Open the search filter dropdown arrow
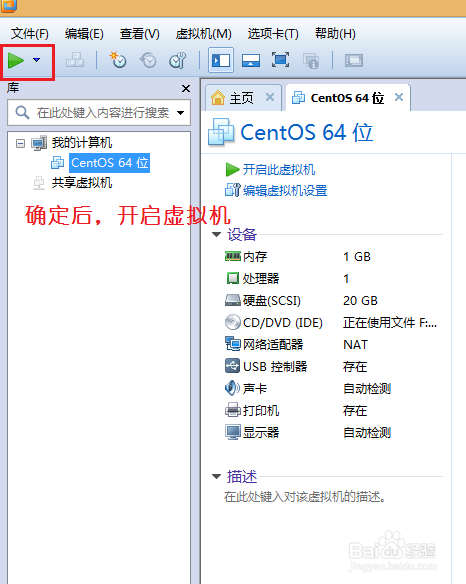Image resolution: width=466 pixels, height=584 pixels. pos(181,112)
